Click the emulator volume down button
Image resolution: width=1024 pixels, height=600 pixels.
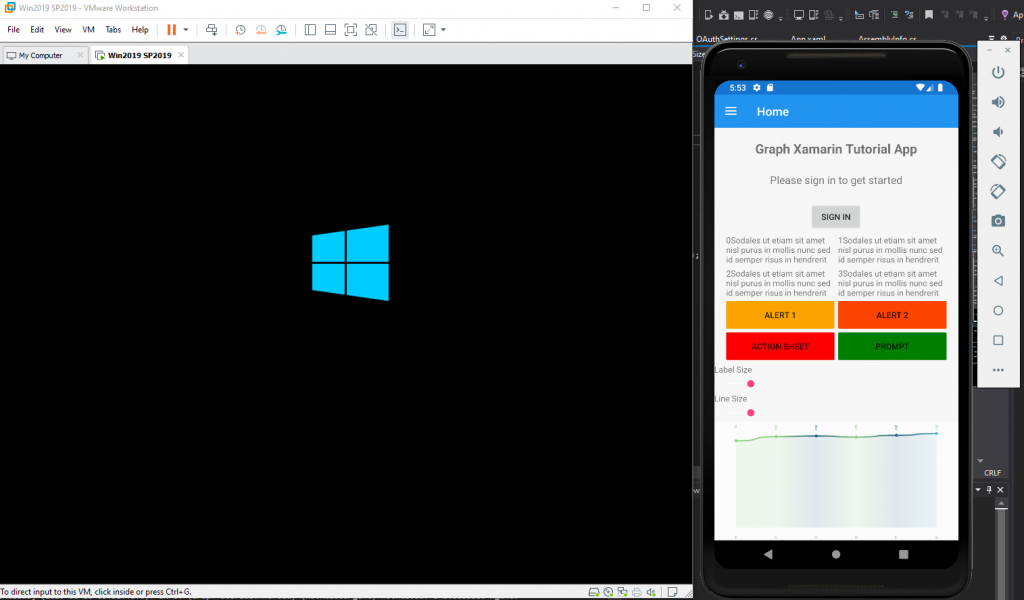coord(998,132)
